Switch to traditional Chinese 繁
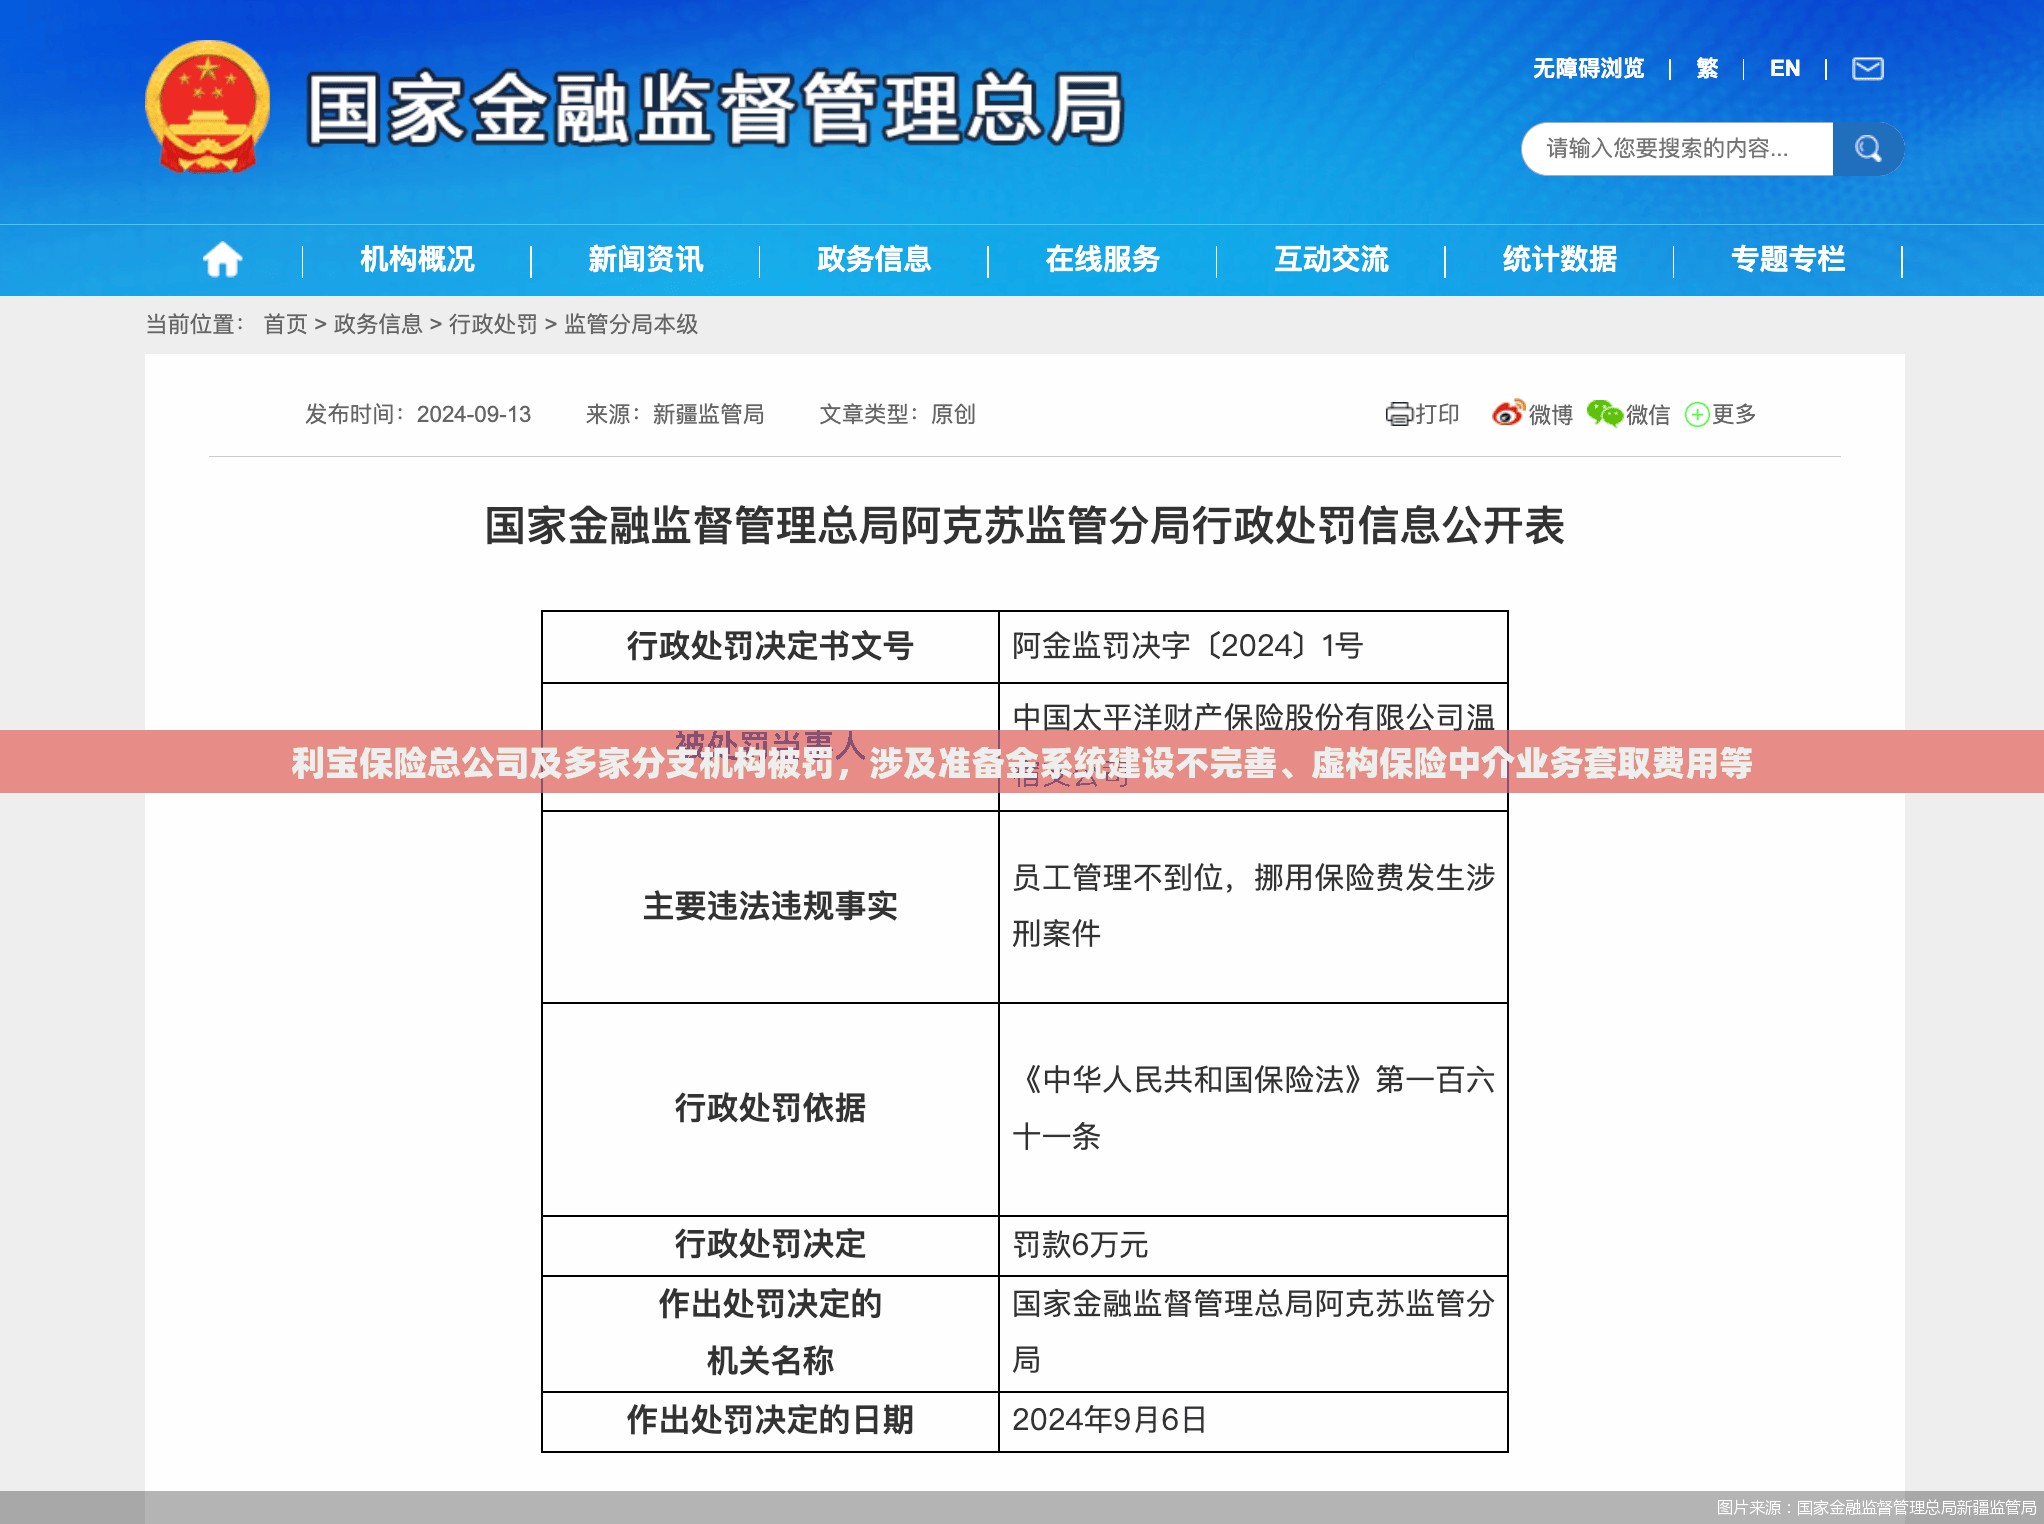The image size is (2044, 1524). click(x=1707, y=68)
